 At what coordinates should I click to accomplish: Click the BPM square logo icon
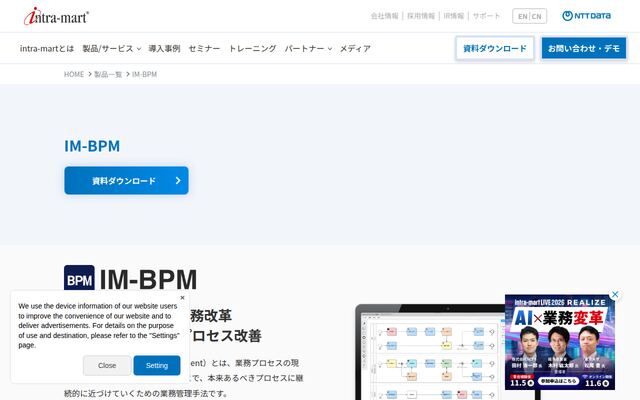click(79, 278)
